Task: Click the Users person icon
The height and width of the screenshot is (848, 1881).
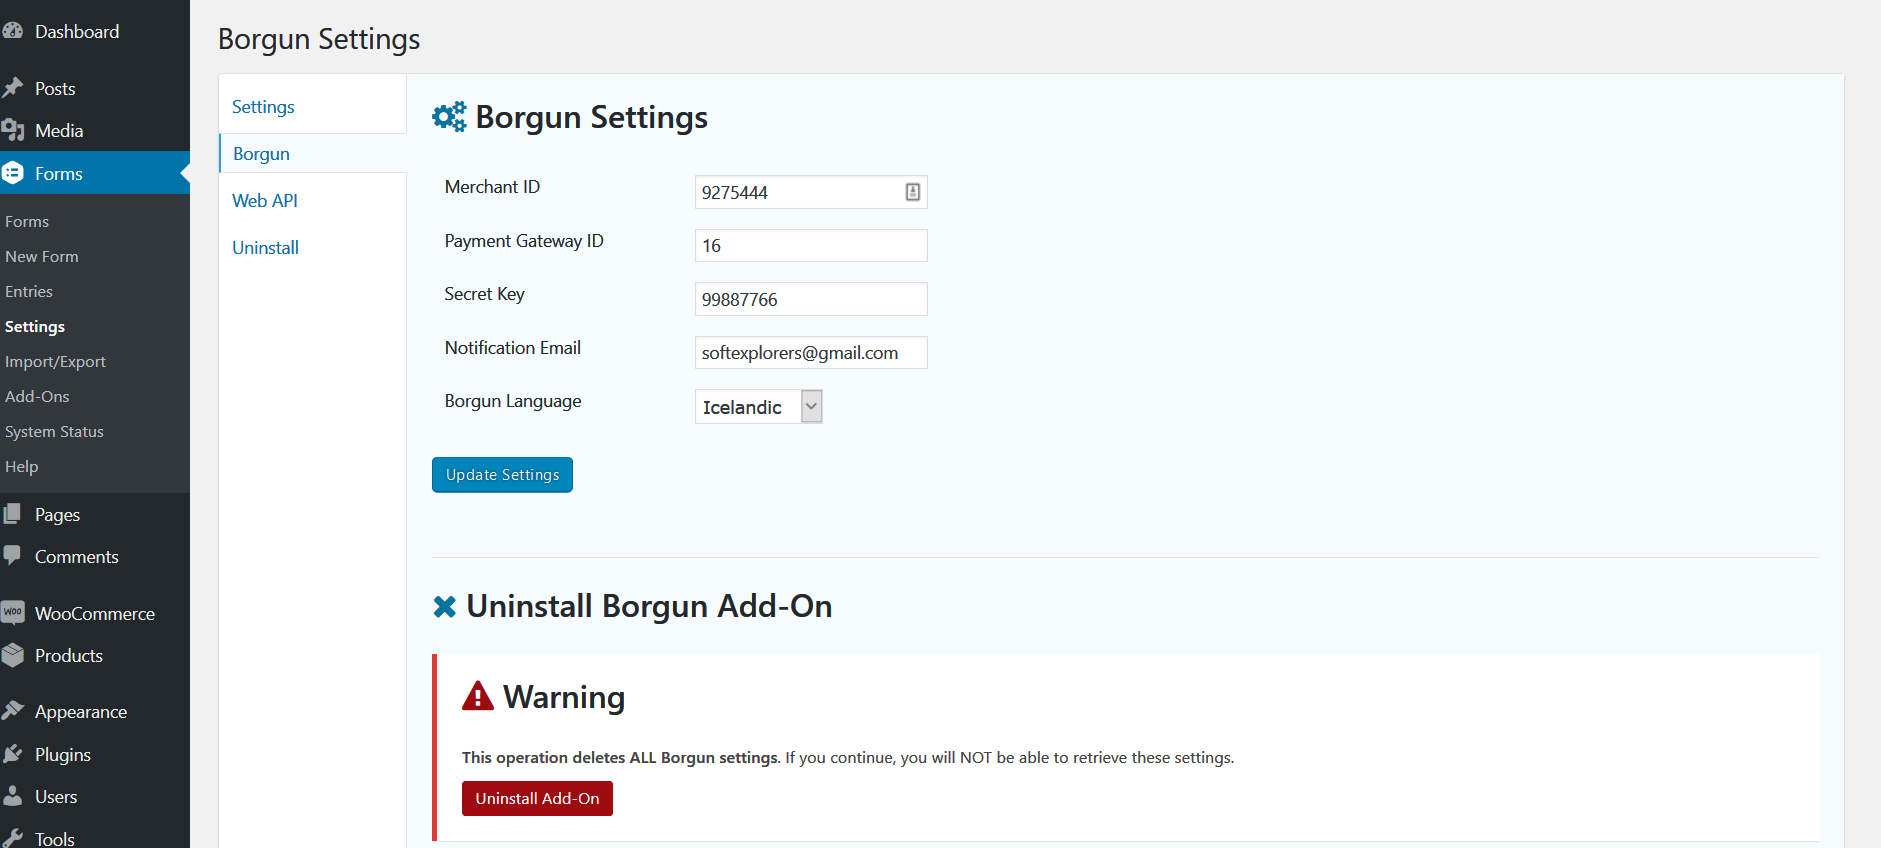Action: [x=13, y=796]
